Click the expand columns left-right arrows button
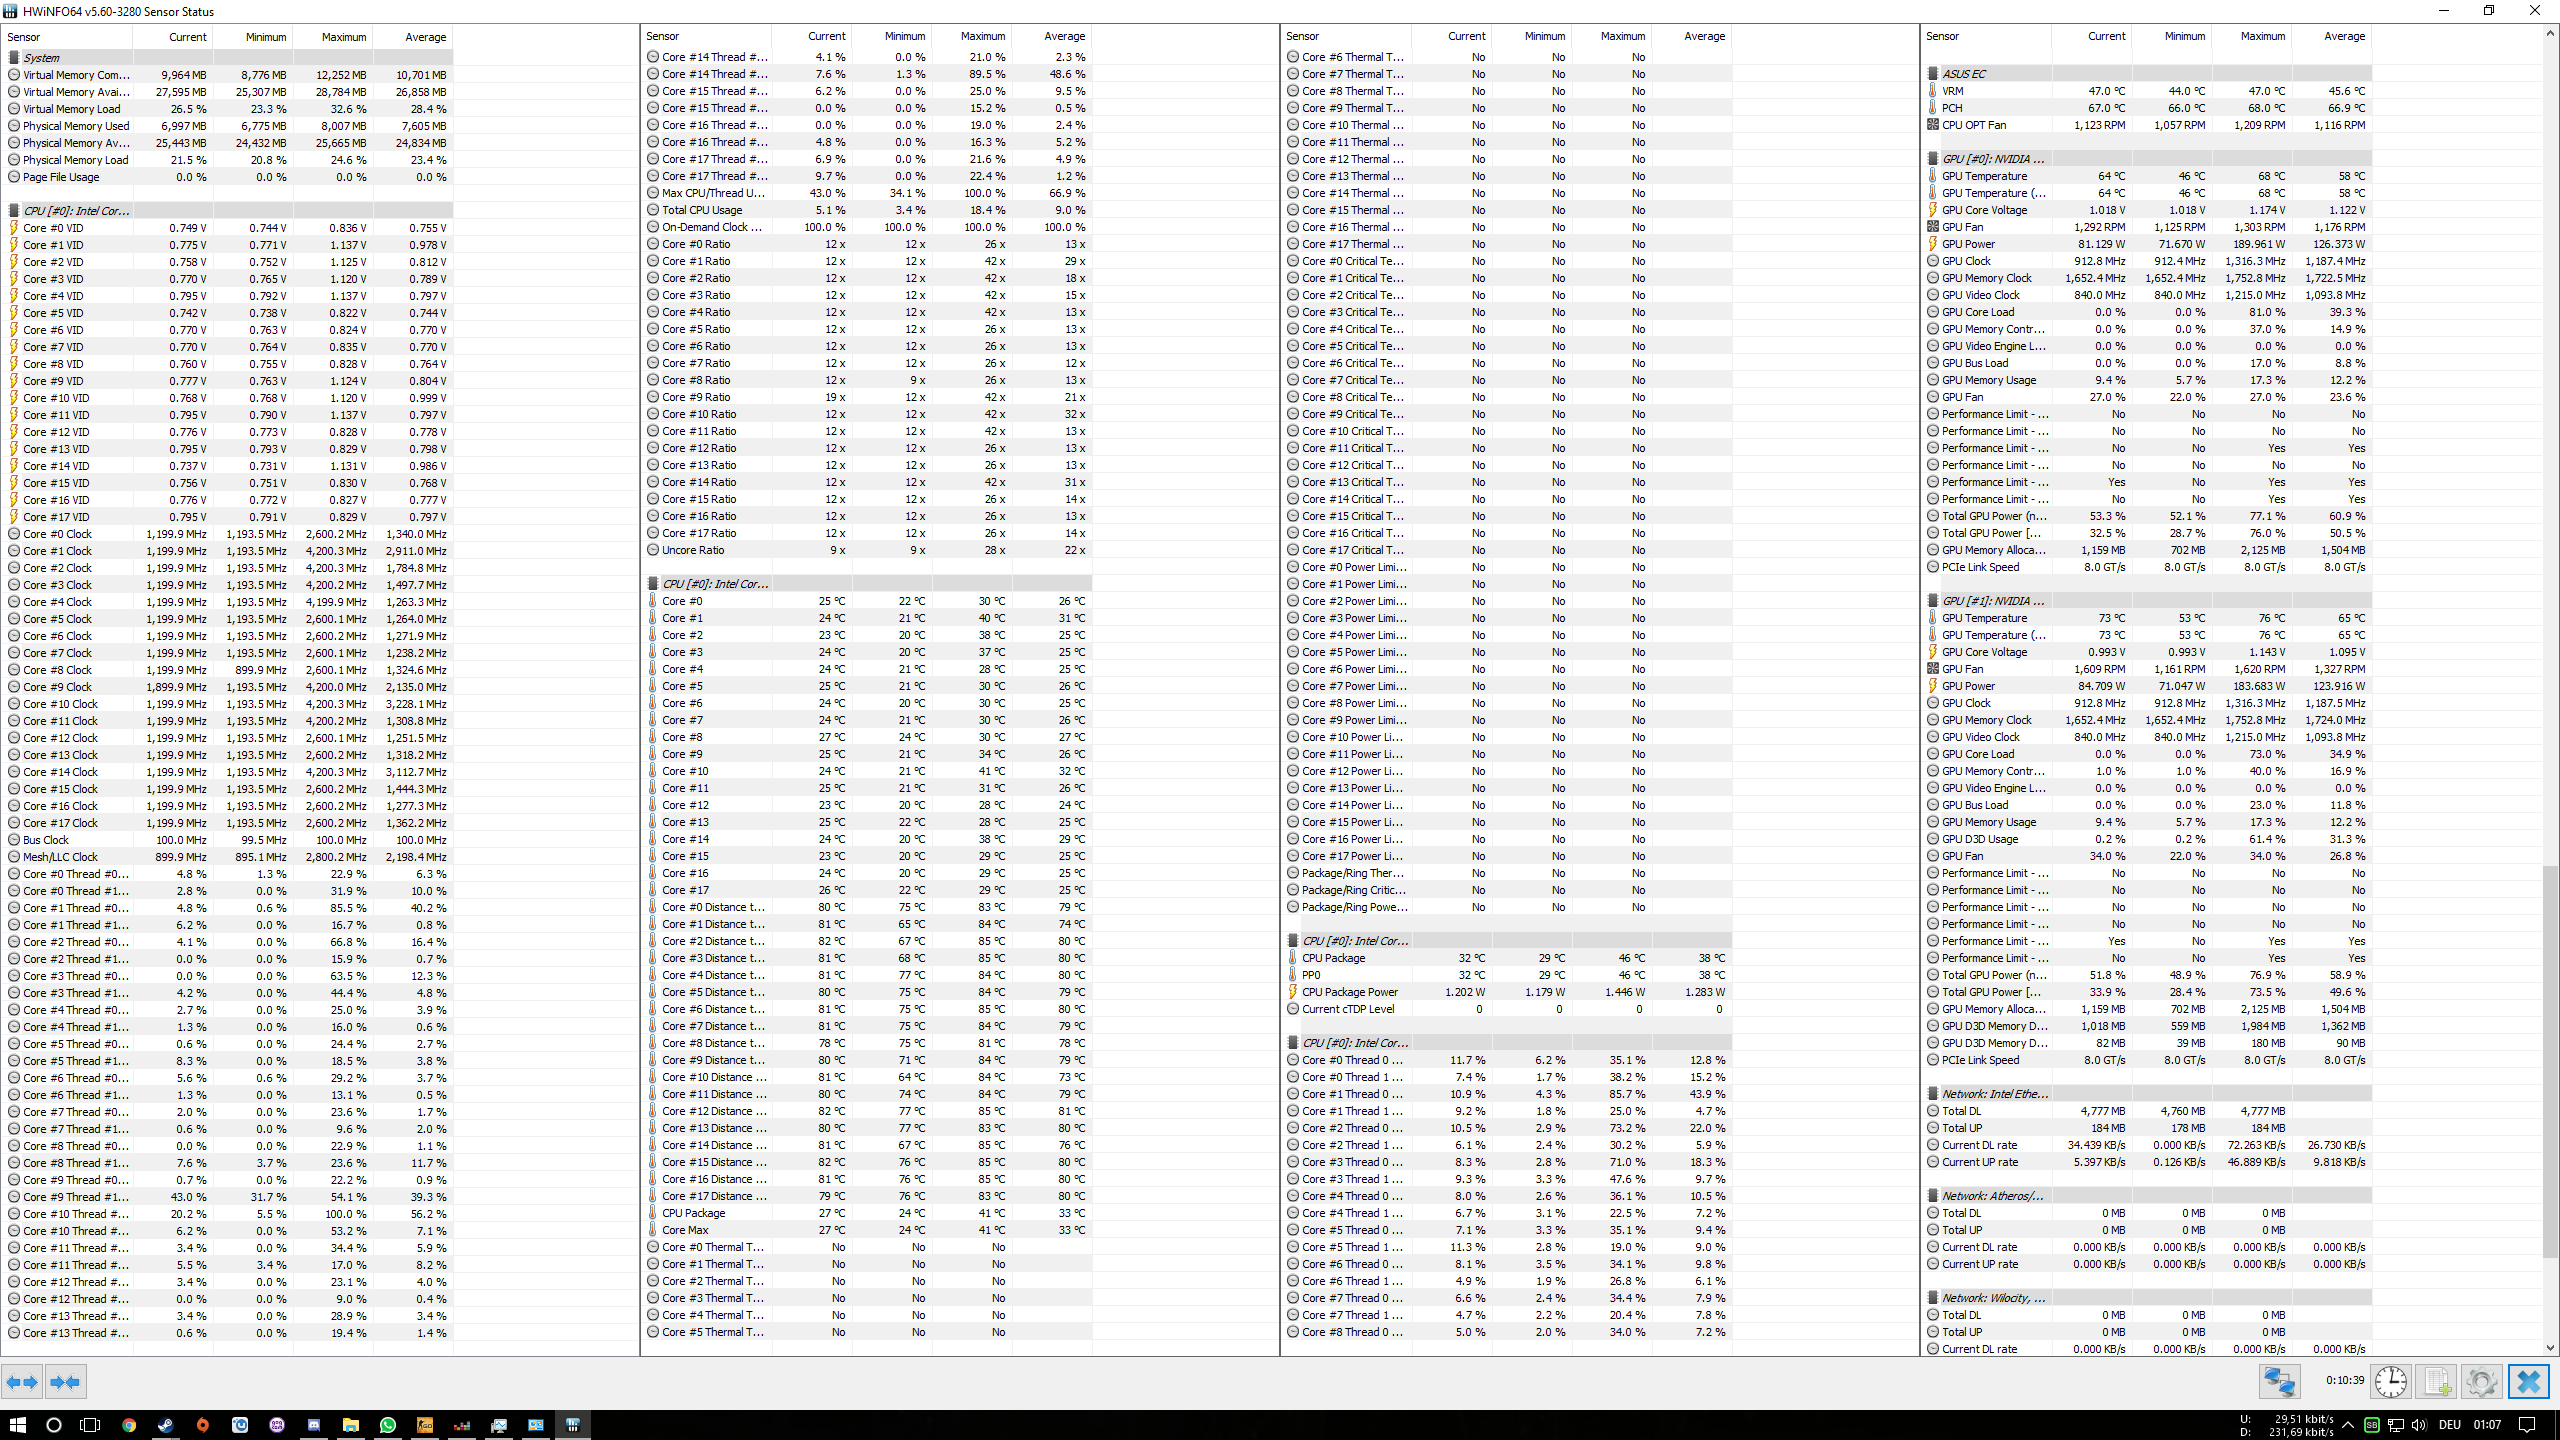Viewport: 2560px width, 1440px height. (22, 1382)
